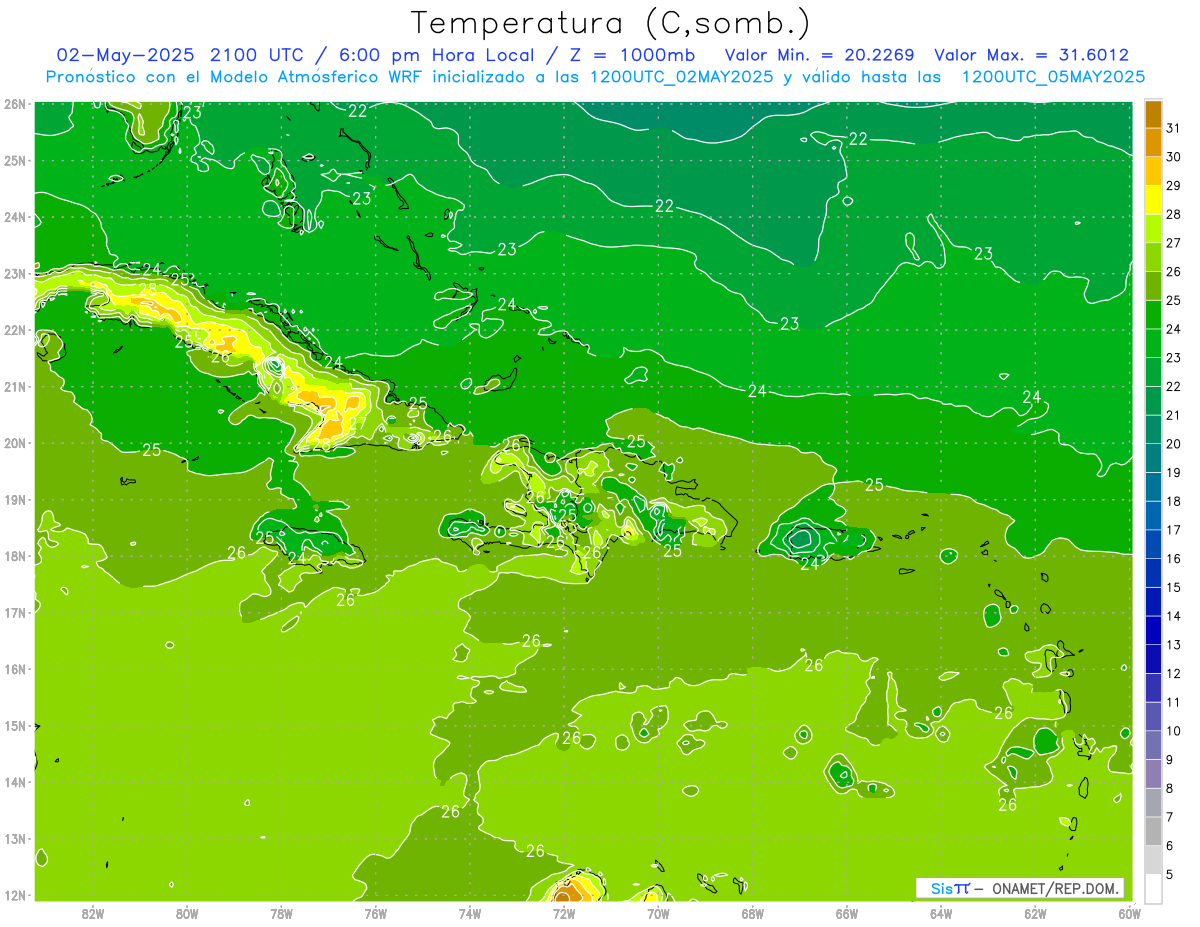Click the latitude label "22N"
Image resolution: width=1200 pixels, height=927 pixels.
tap(15, 330)
